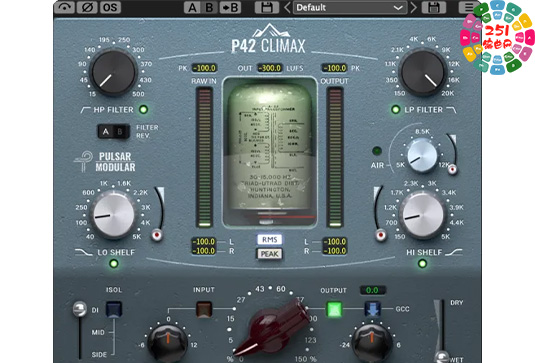Click the HI SHELF curve symbol
Image resolution: width=535 pixels, height=363 pixels.
(x=454, y=252)
